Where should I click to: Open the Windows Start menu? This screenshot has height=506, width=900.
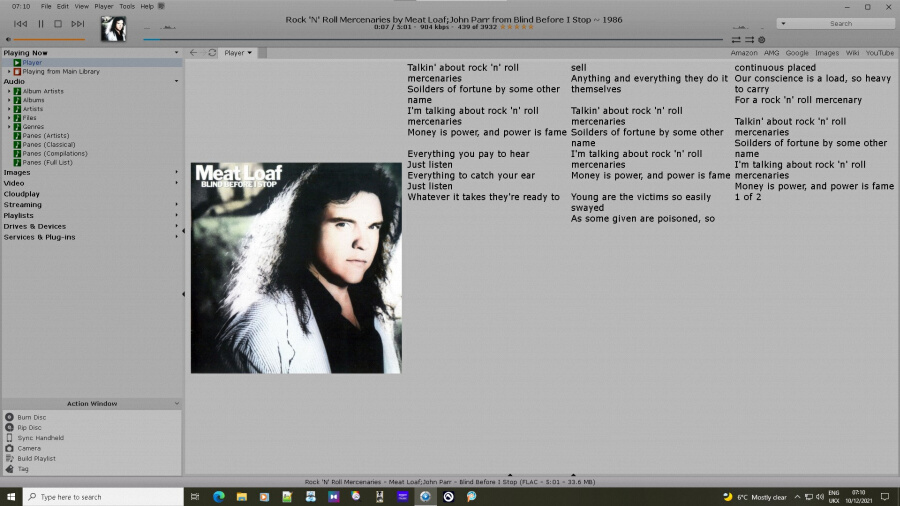[x=10, y=497]
